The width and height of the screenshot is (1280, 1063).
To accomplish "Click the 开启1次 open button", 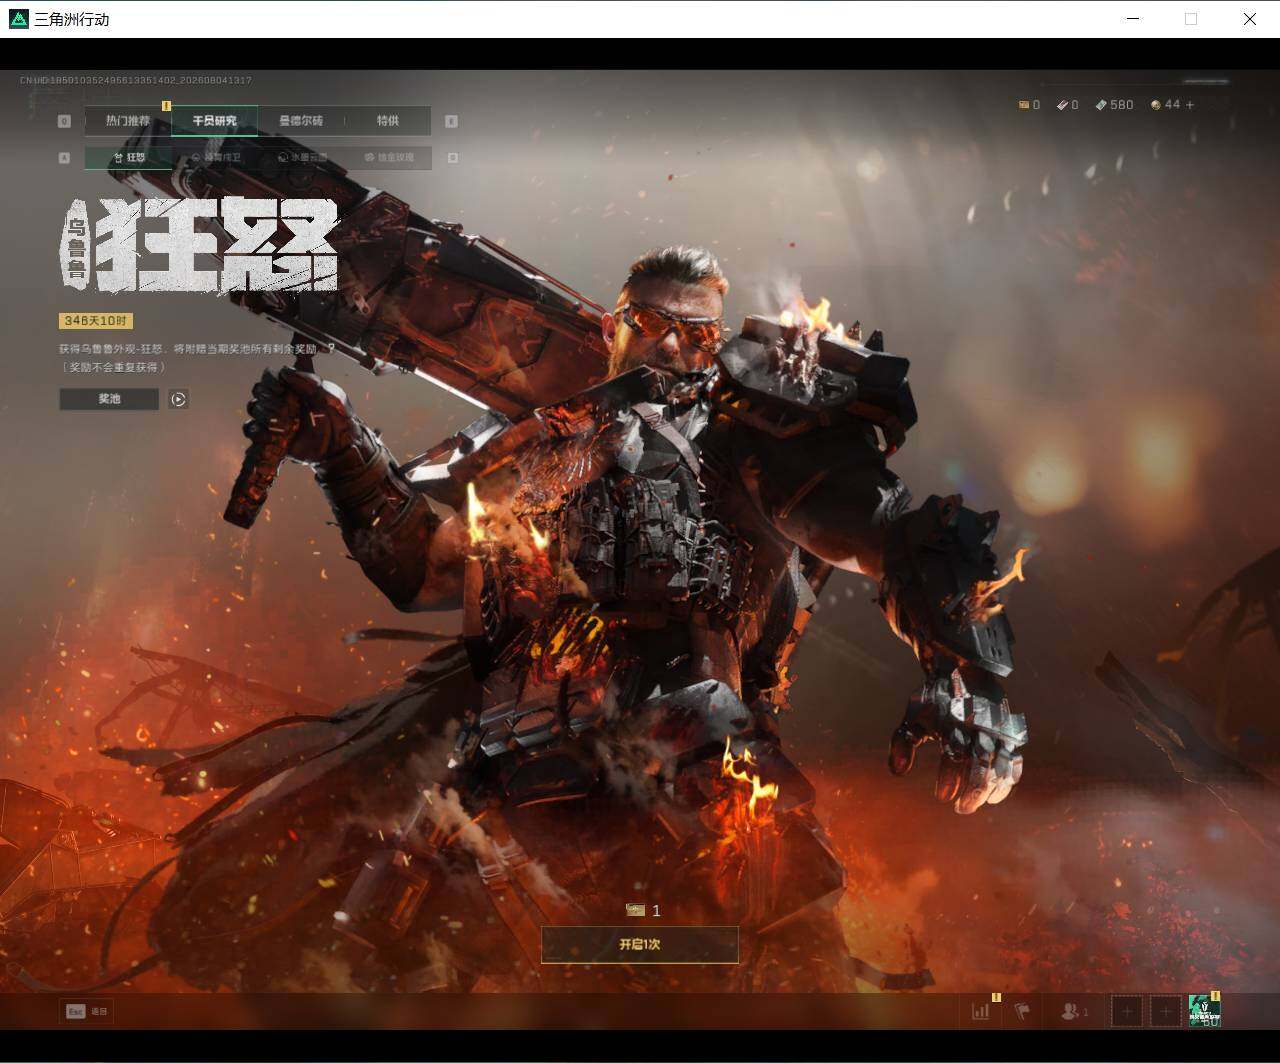I will tap(640, 944).
